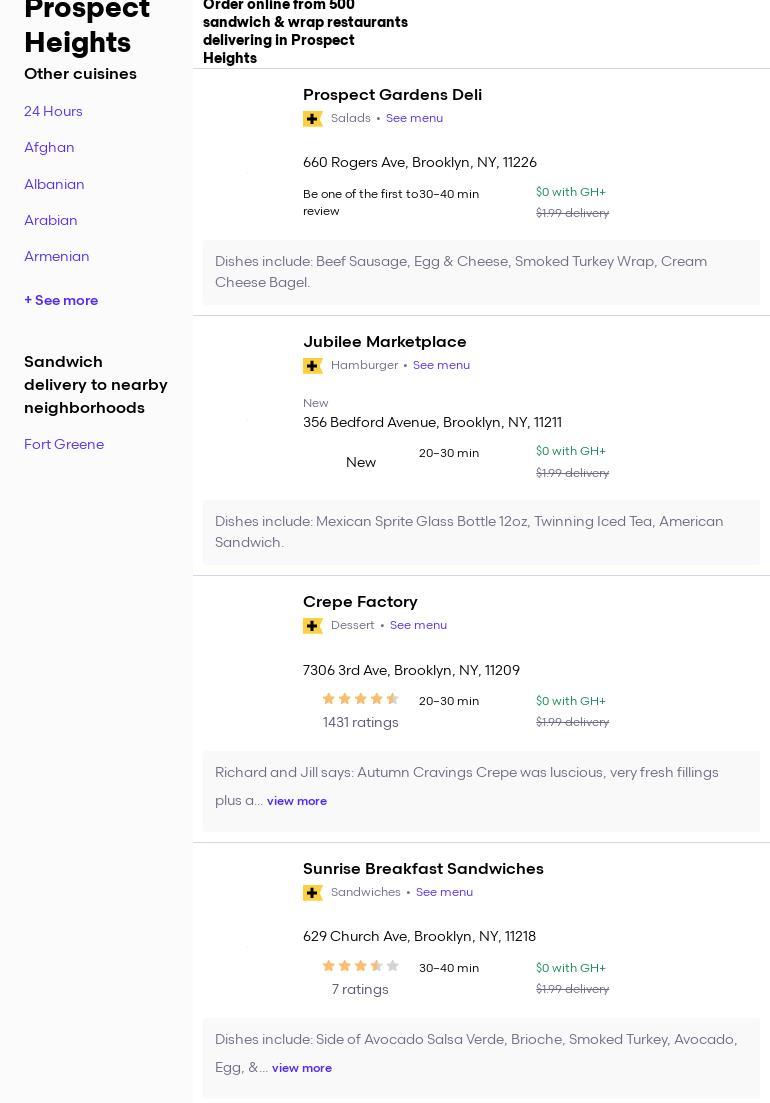770x1103 pixels.
Task: Expand Sunrise Breakfast dishes with view more
Action: click(301, 1068)
